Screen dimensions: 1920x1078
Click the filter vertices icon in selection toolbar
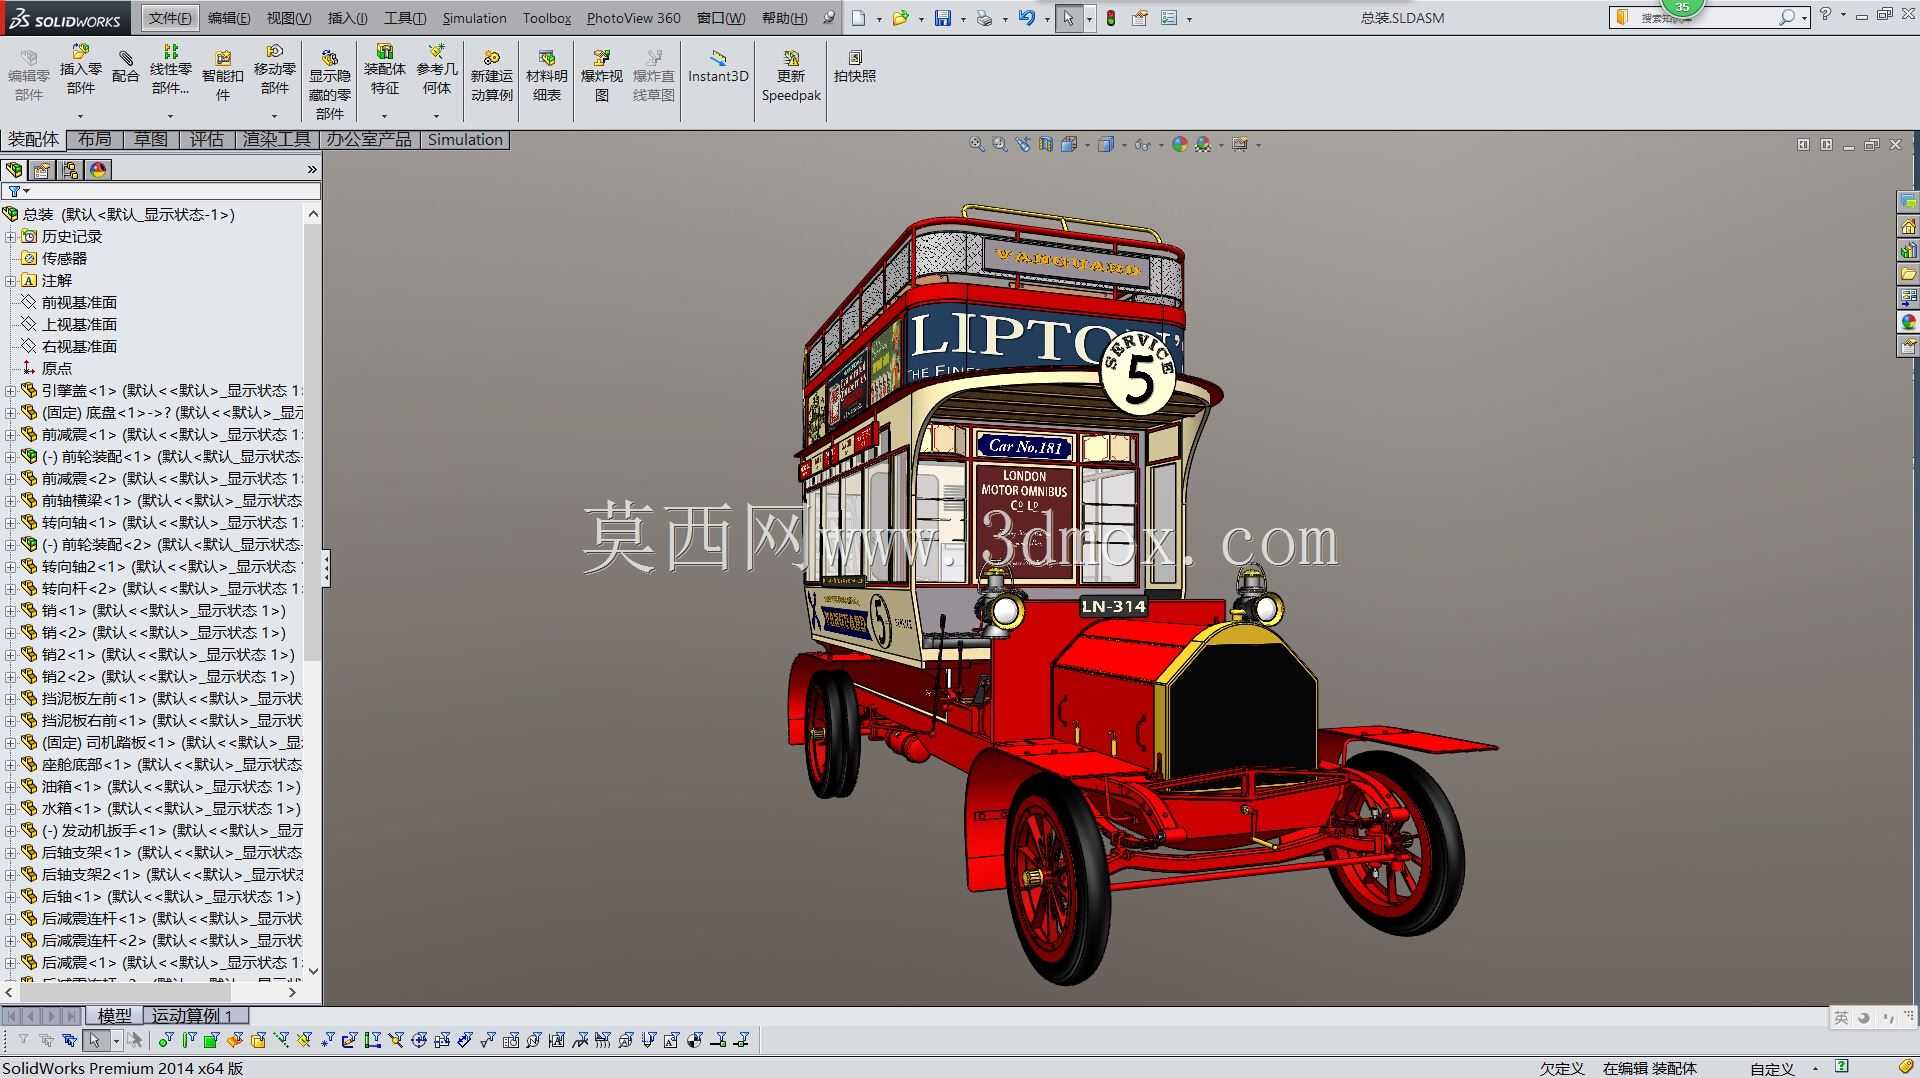click(166, 1040)
